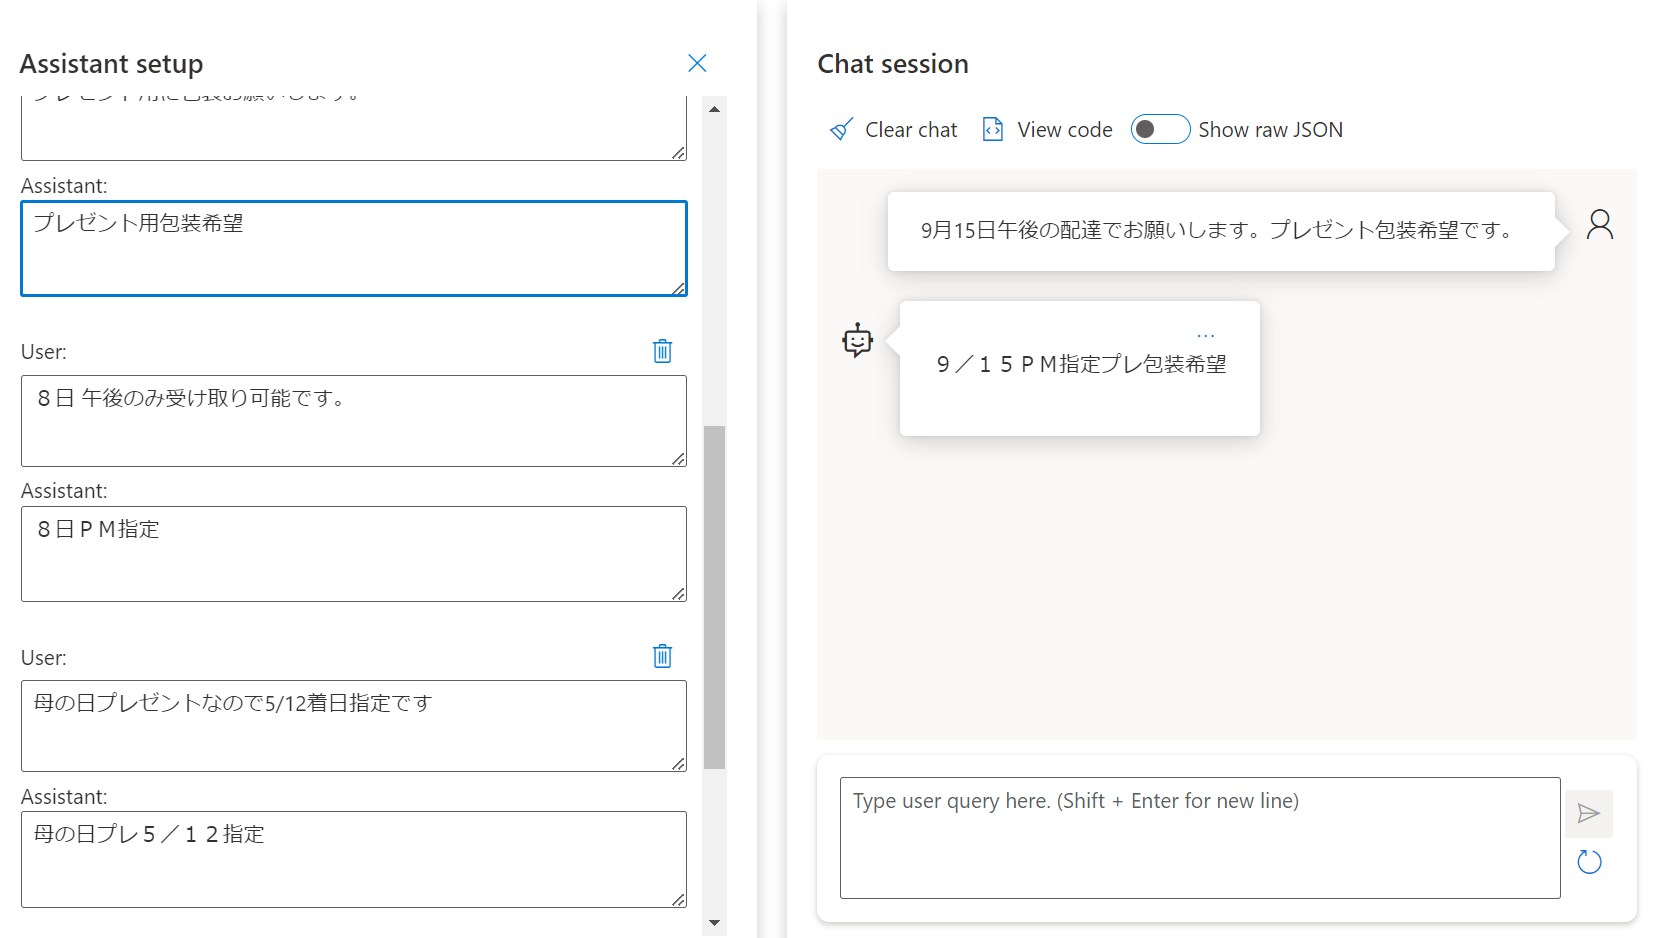Regenerate response using the refresh icon
Image resolution: width=1665 pixels, height=938 pixels.
click(x=1589, y=861)
